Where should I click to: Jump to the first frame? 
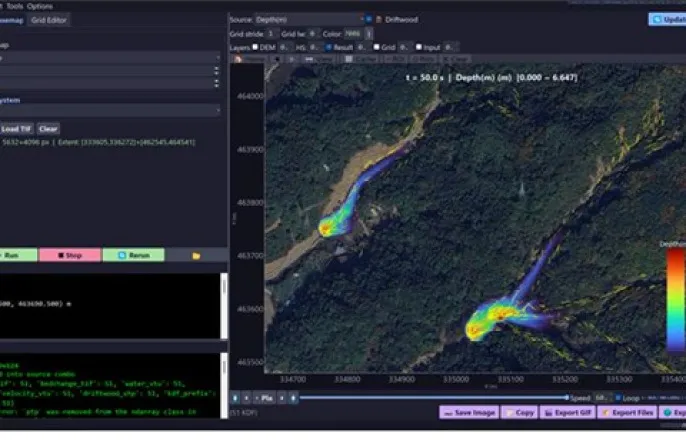coord(235,398)
